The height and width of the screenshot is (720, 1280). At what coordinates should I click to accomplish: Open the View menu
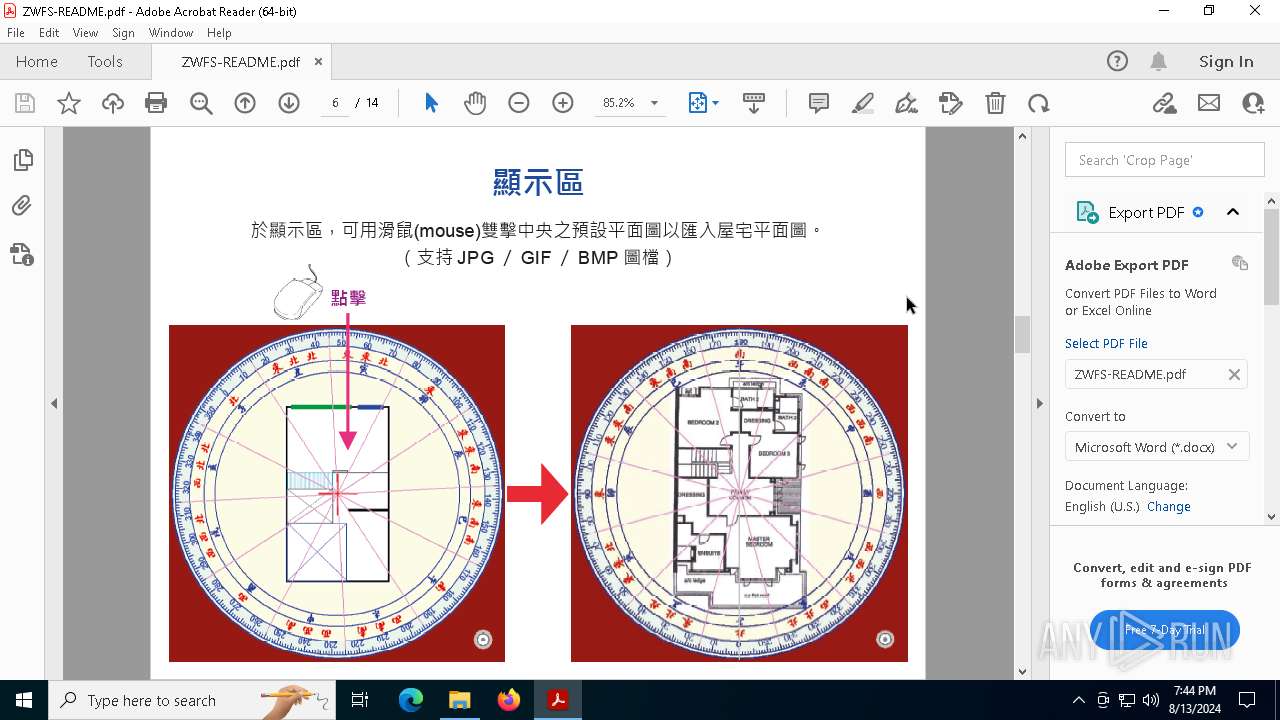tap(85, 33)
